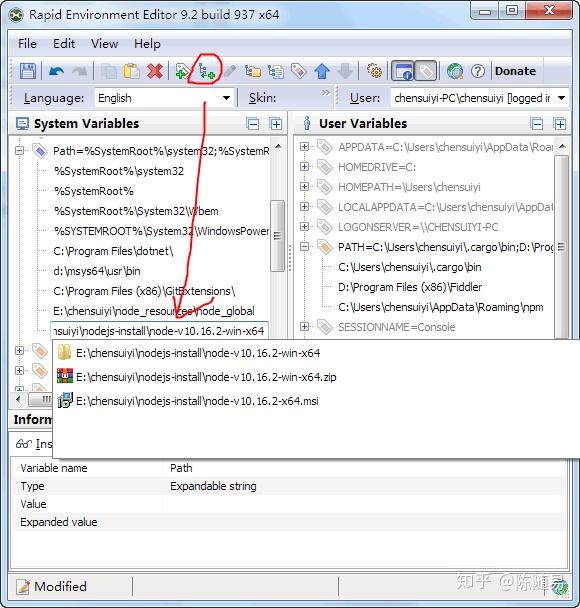Paste from clipboard using the toolbar icon
This screenshot has height=608, width=580.
coord(132,71)
